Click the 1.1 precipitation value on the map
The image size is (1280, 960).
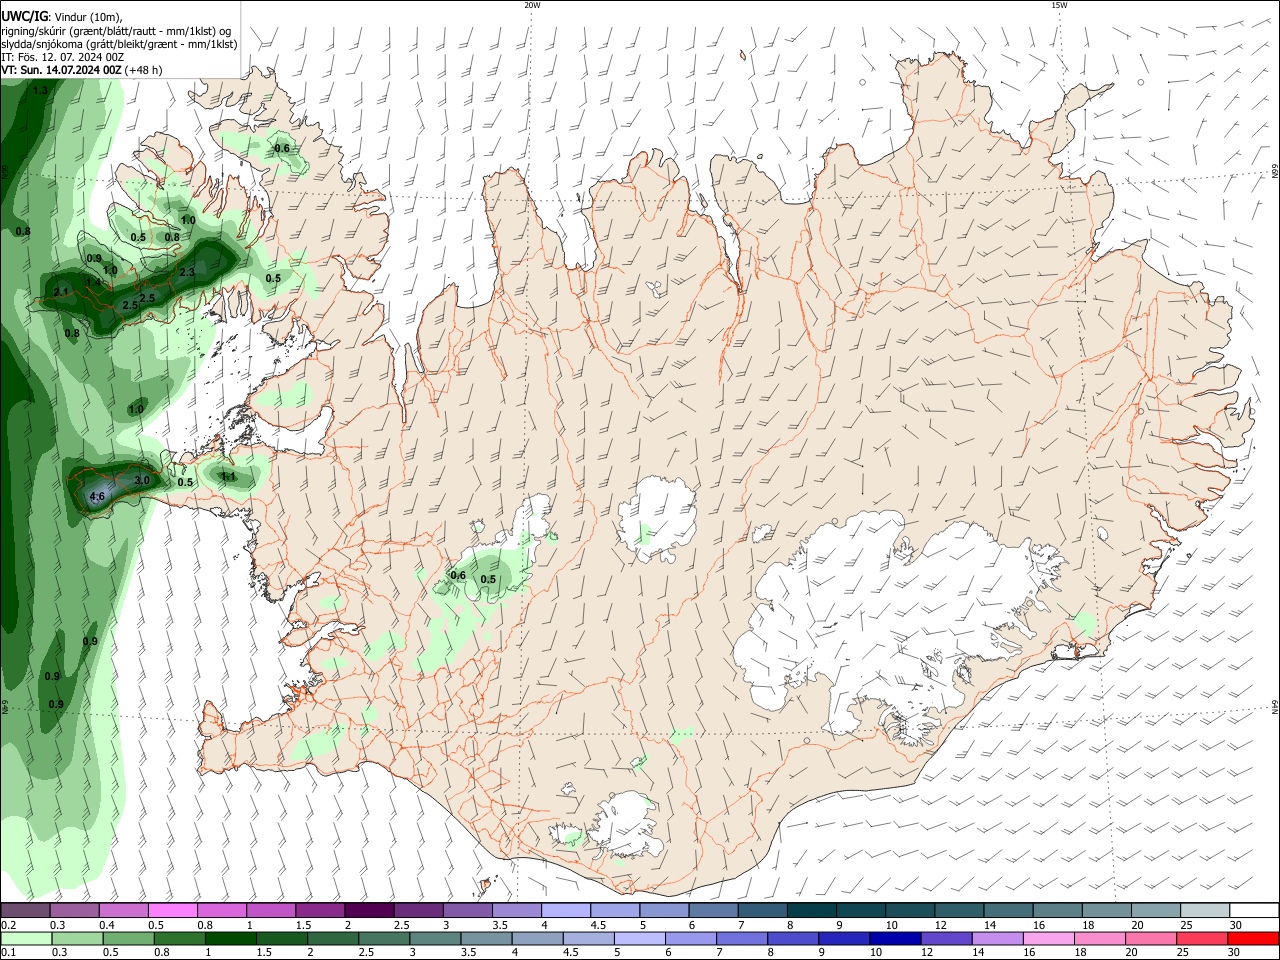tap(228, 477)
